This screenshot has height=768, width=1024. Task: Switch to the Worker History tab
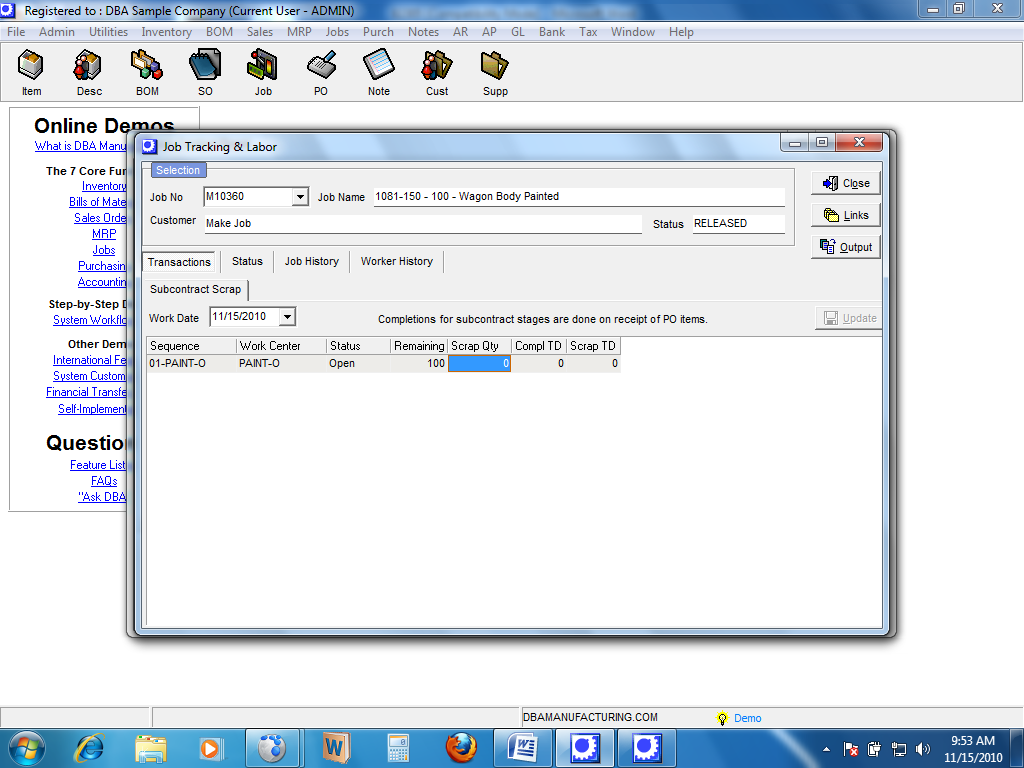pos(396,262)
